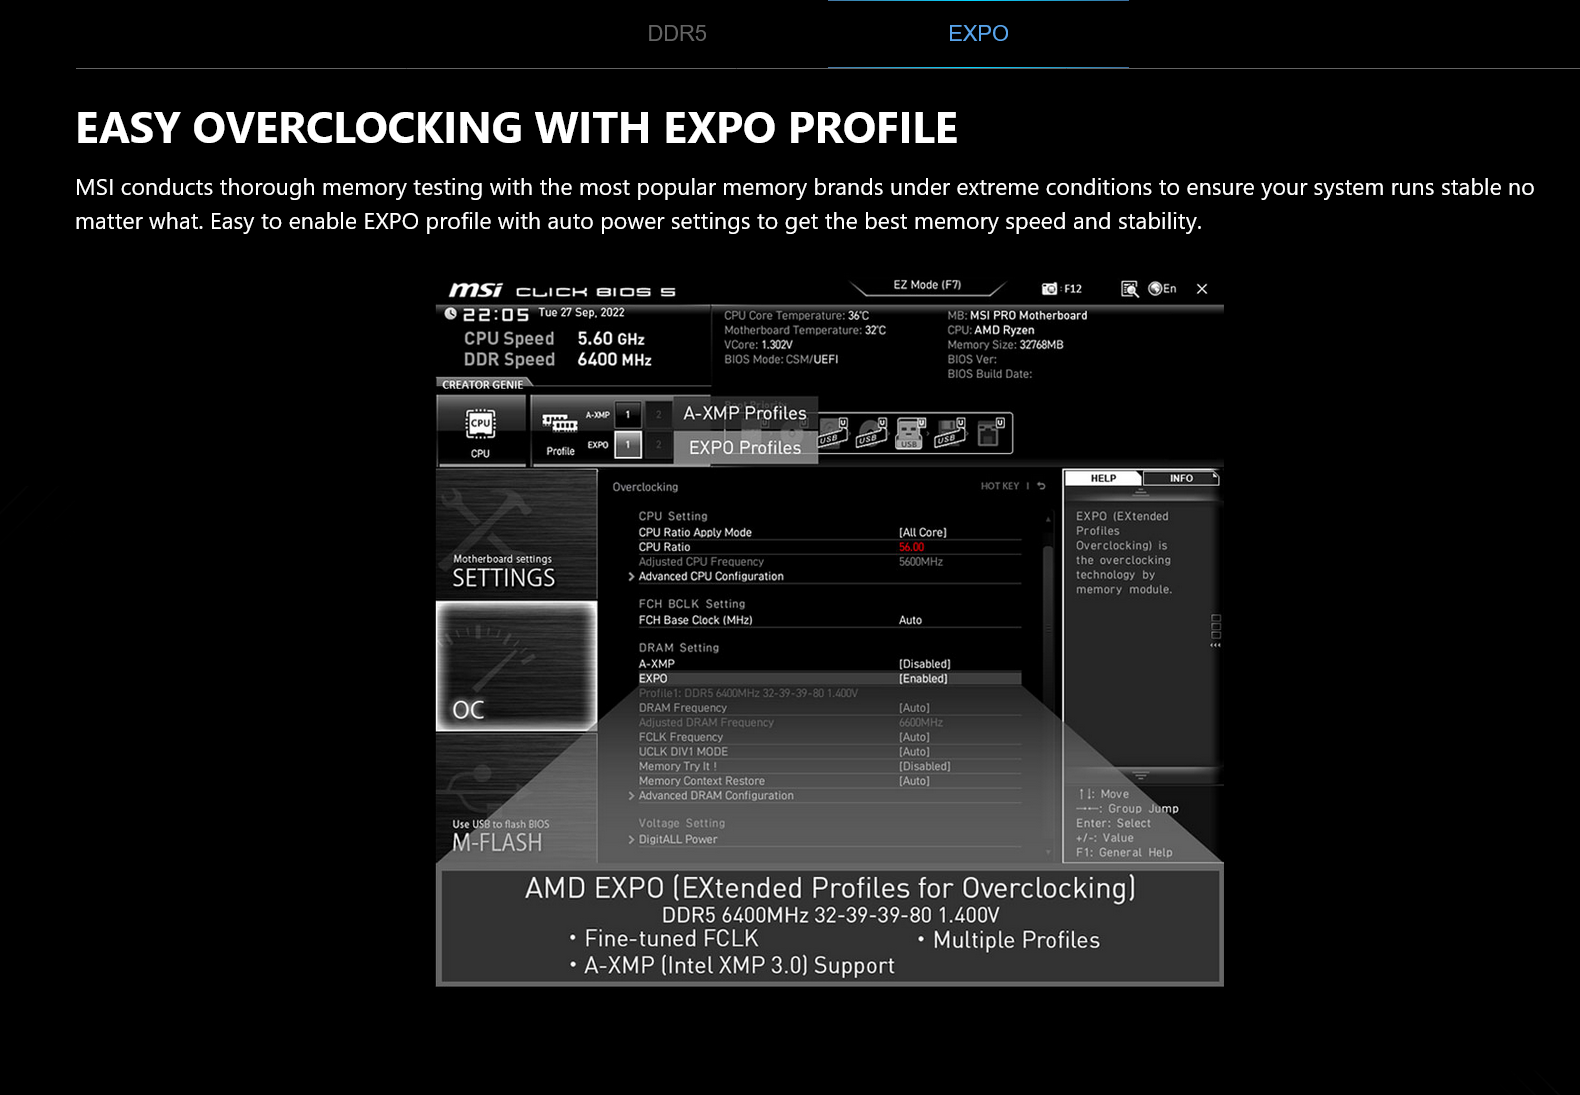Click the hot key back arrow icon
The height and width of the screenshot is (1095, 1580).
1041,487
